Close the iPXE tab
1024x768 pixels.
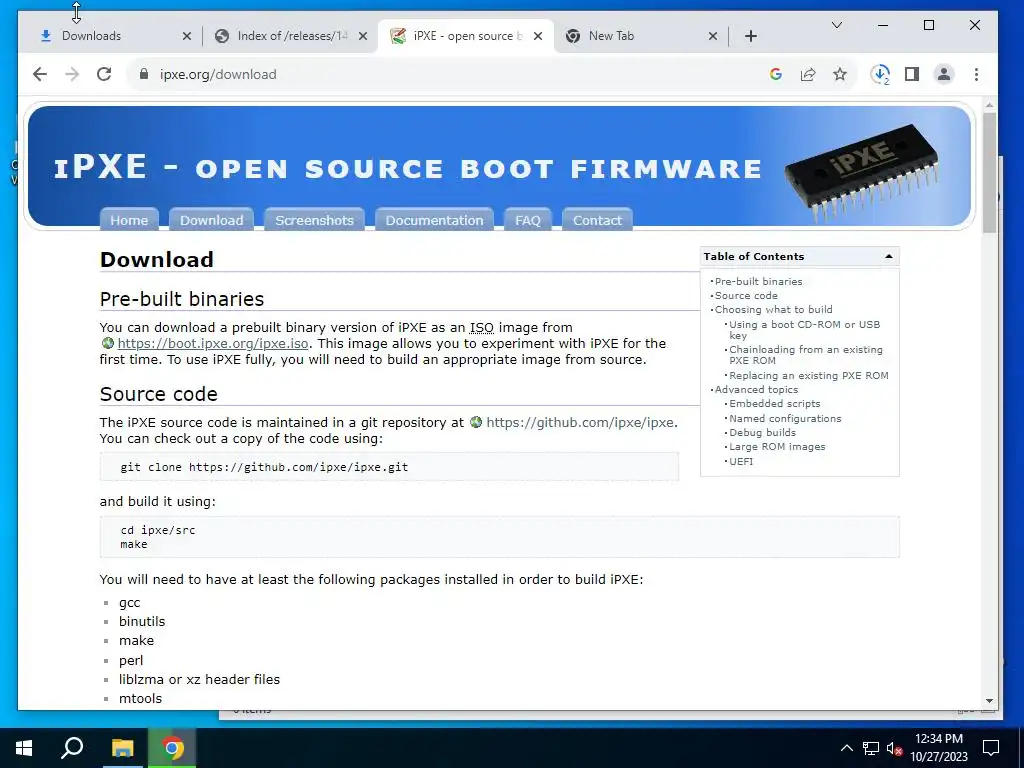[x=538, y=37]
